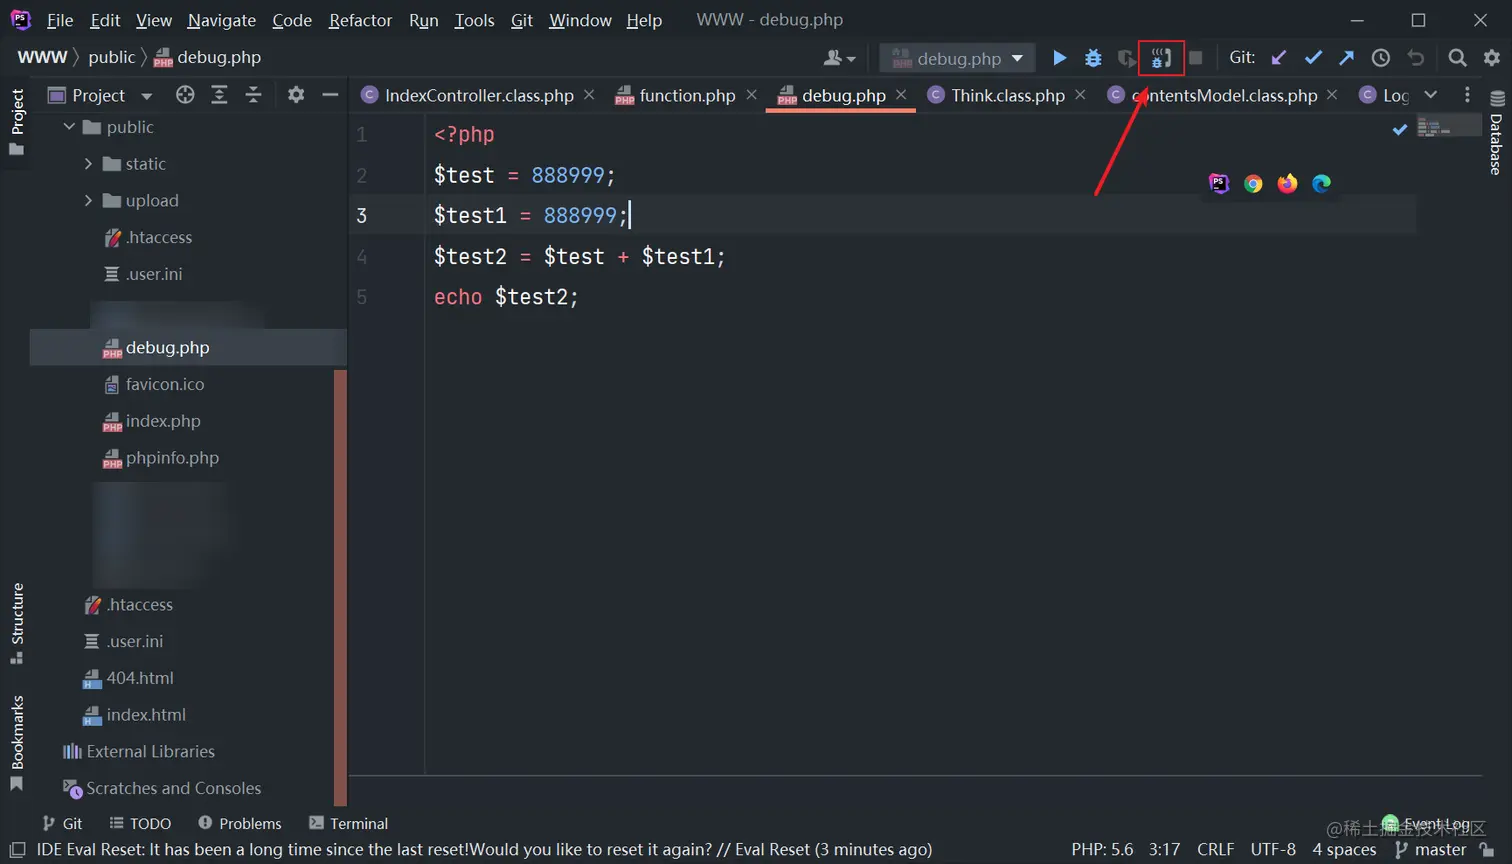Expand the upload folder
Image resolution: width=1512 pixels, height=864 pixels.
tap(88, 201)
